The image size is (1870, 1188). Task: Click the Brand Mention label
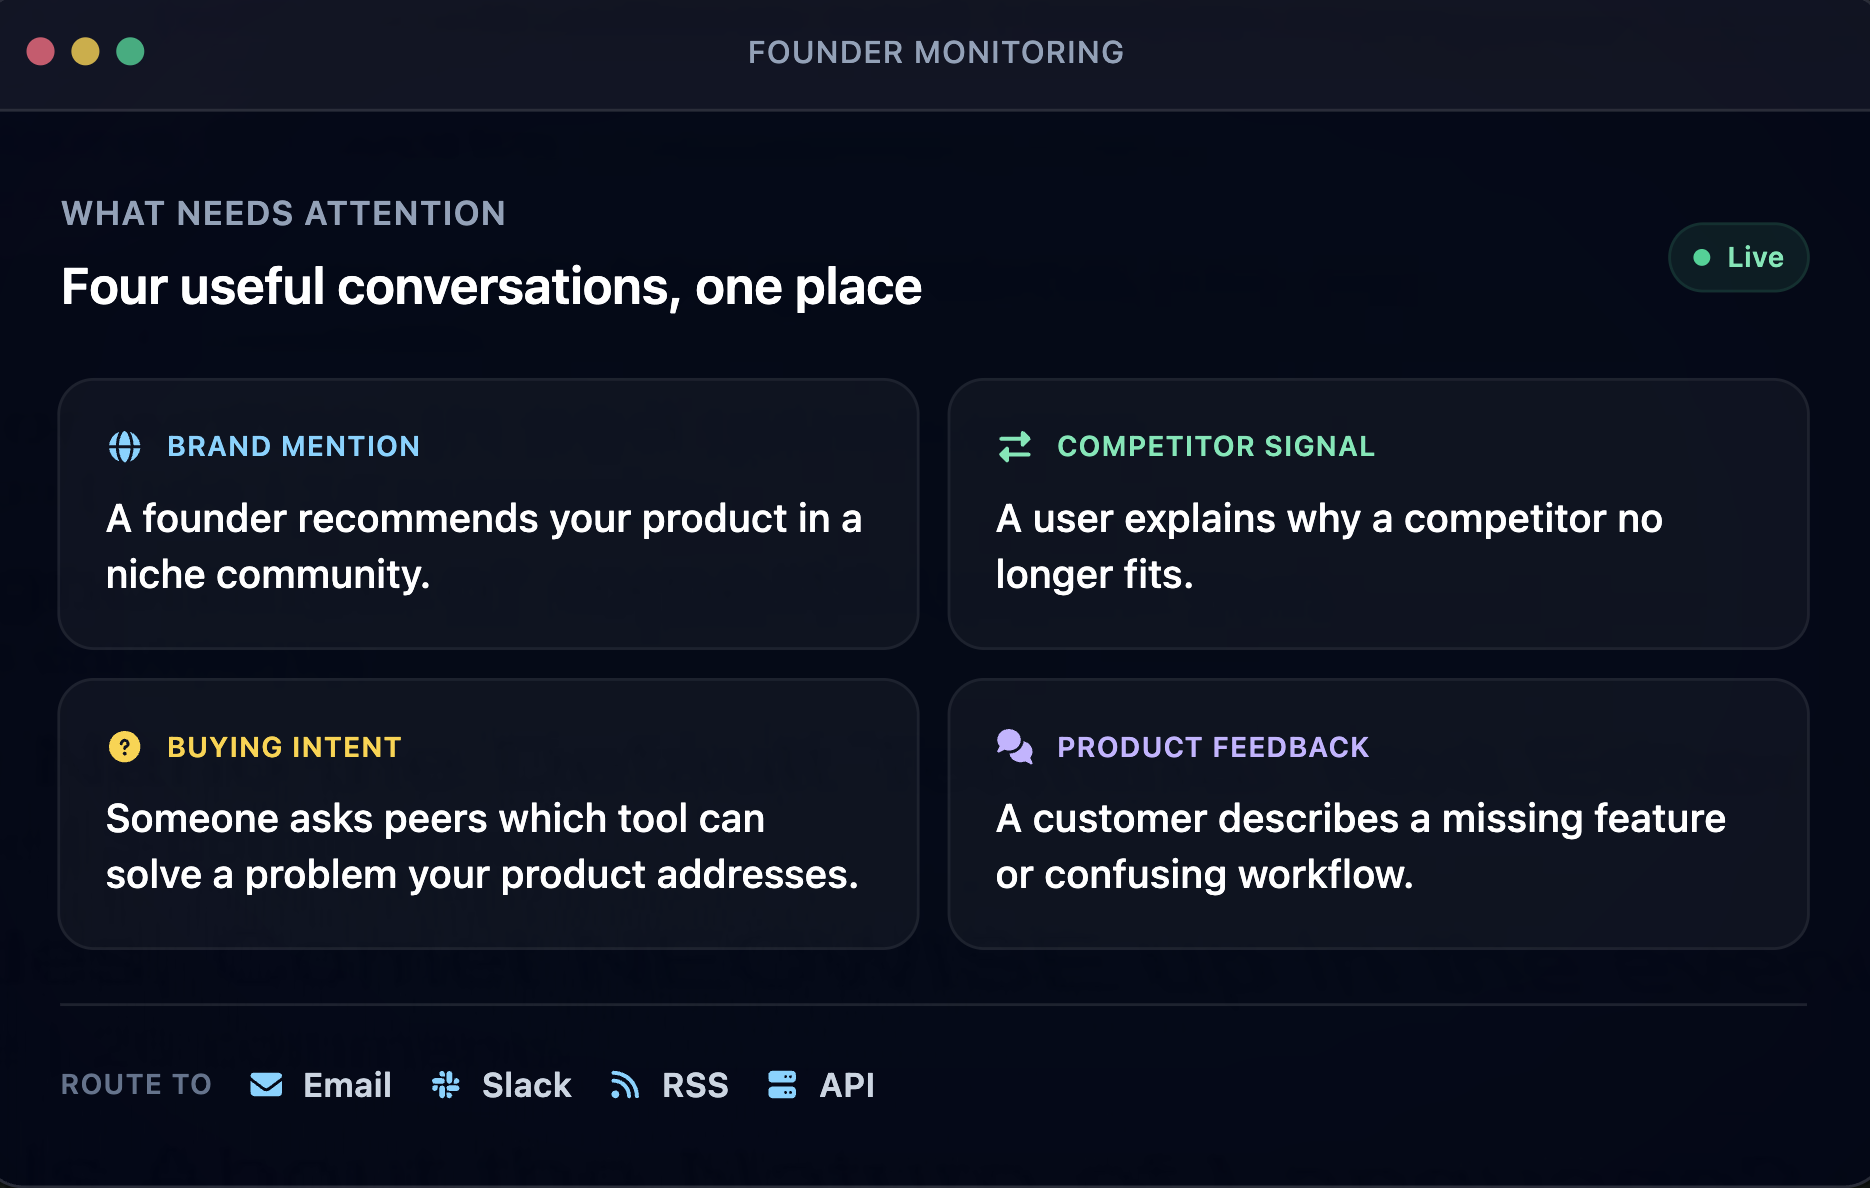294,446
